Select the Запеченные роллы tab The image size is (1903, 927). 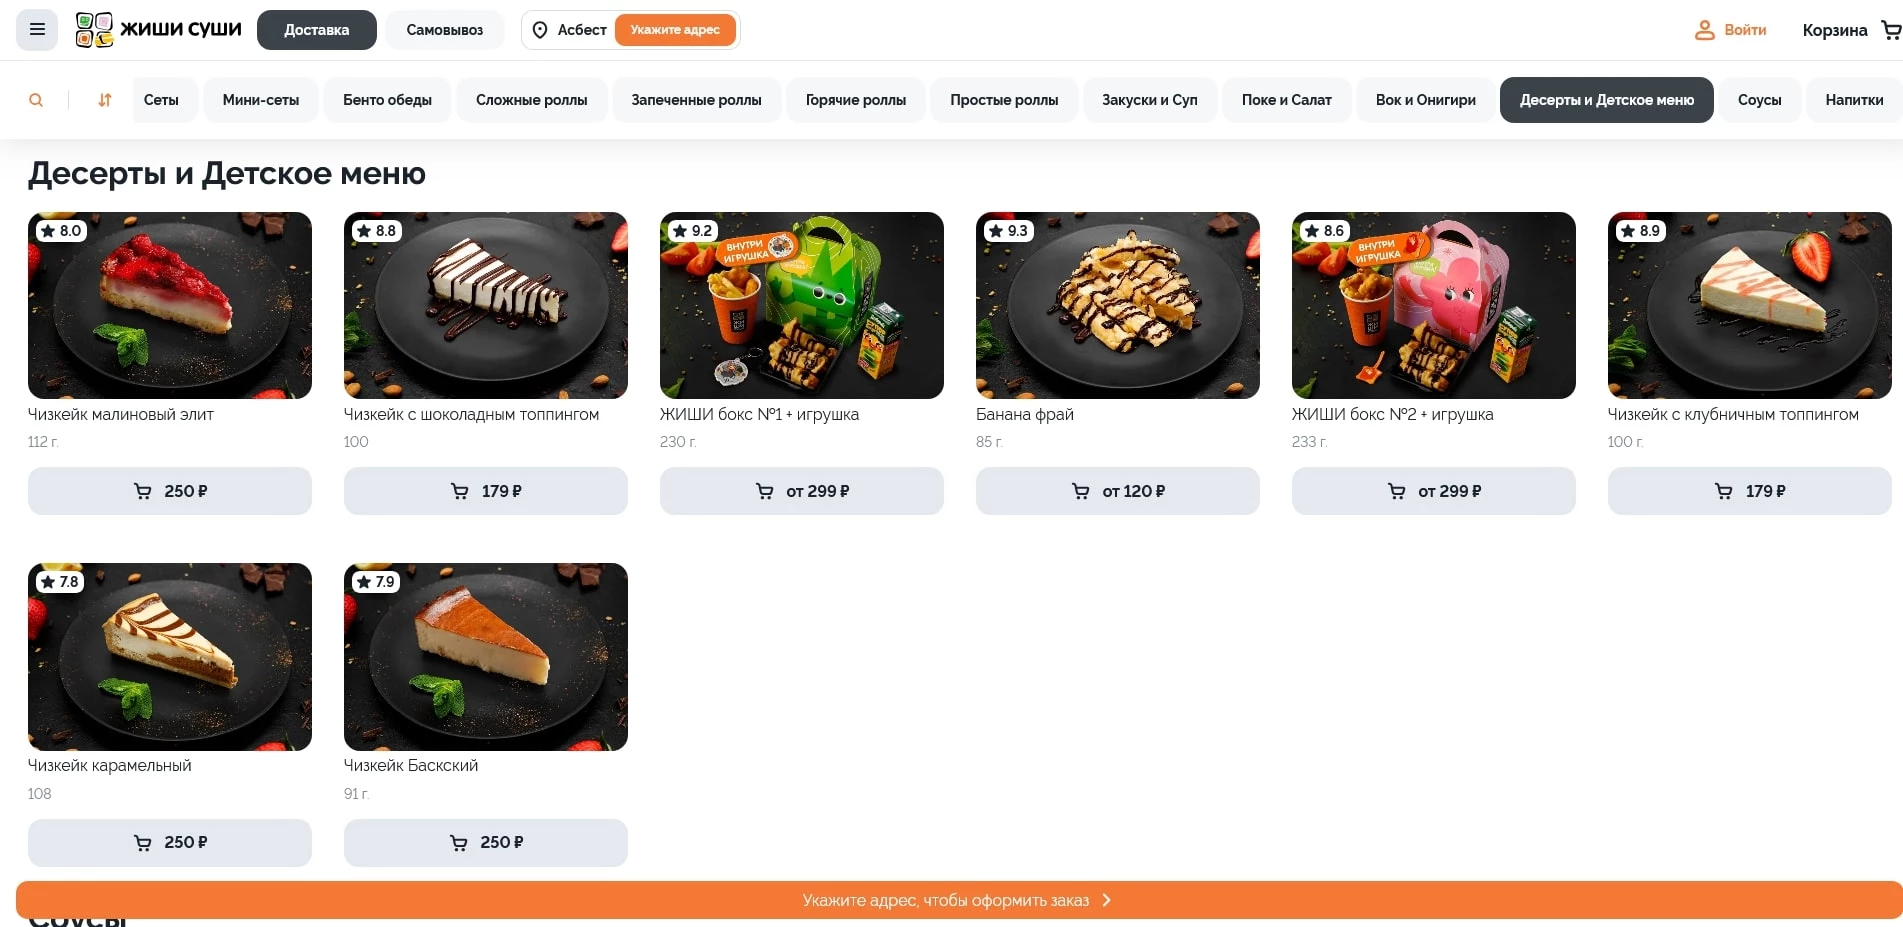[696, 100]
